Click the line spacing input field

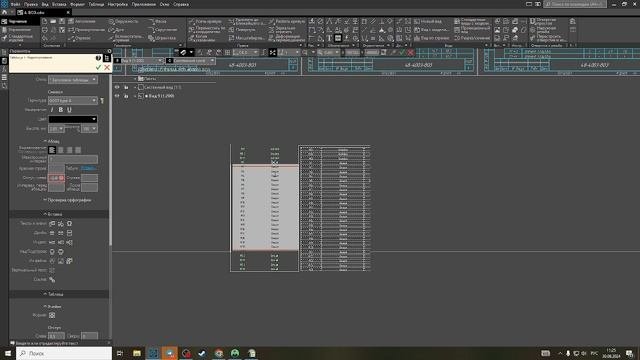pos(73,159)
